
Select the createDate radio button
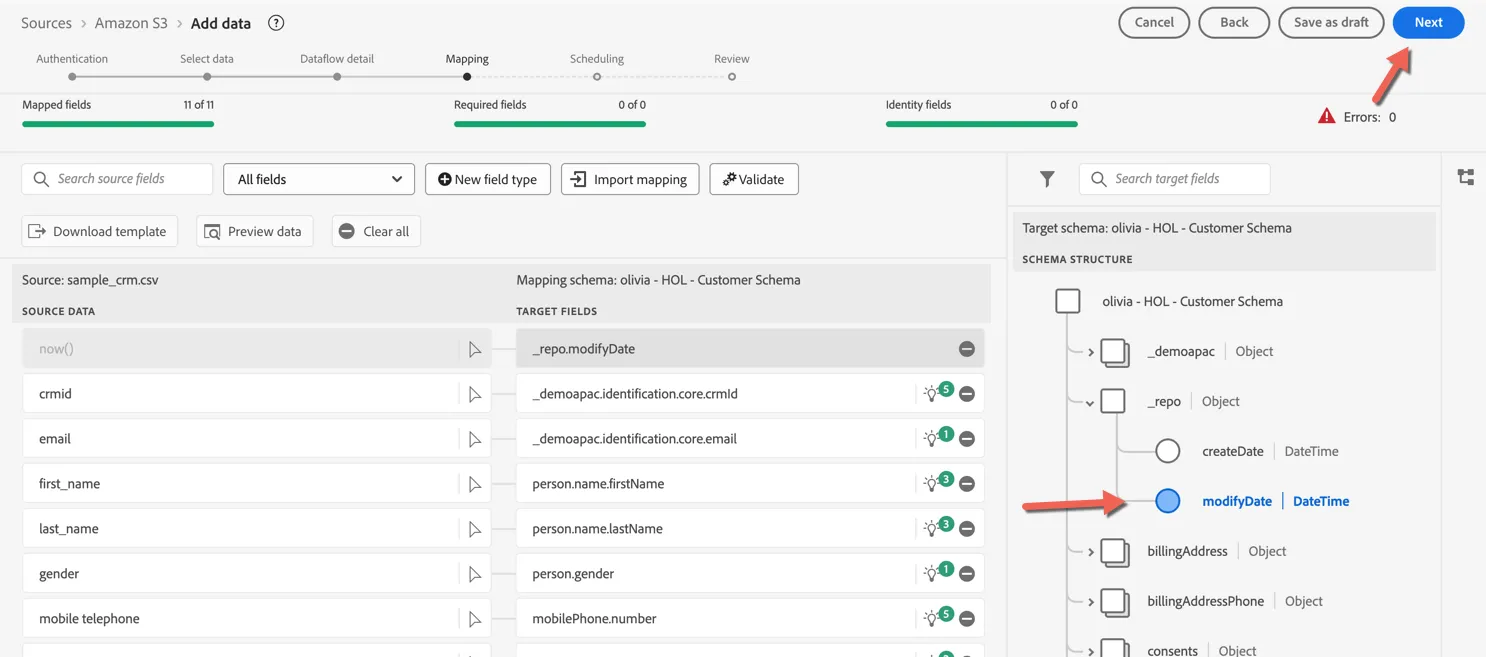[1167, 451]
